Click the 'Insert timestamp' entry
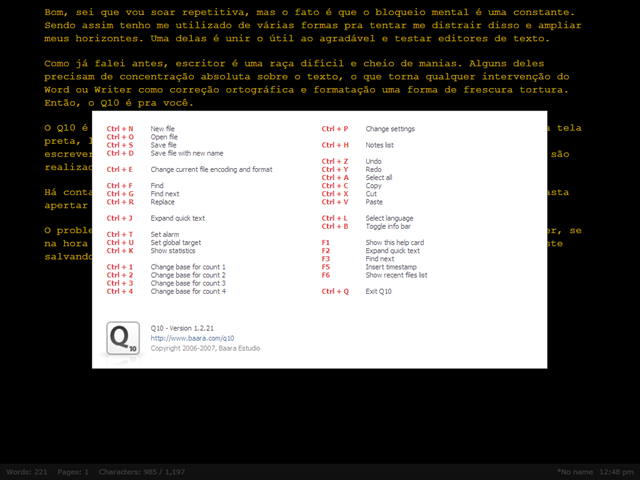 [x=391, y=267]
